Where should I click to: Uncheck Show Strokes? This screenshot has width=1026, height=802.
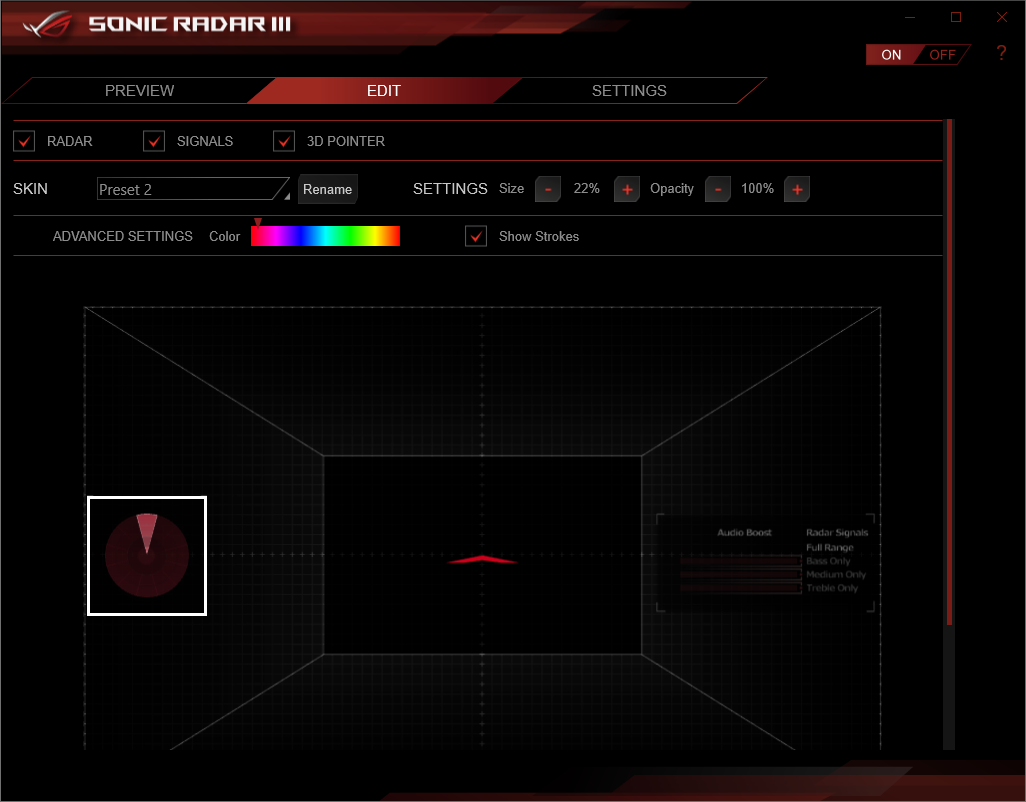coord(476,236)
